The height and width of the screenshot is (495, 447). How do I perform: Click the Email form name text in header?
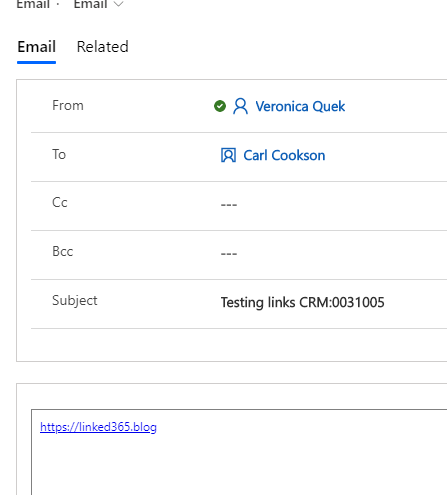(x=90, y=4)
